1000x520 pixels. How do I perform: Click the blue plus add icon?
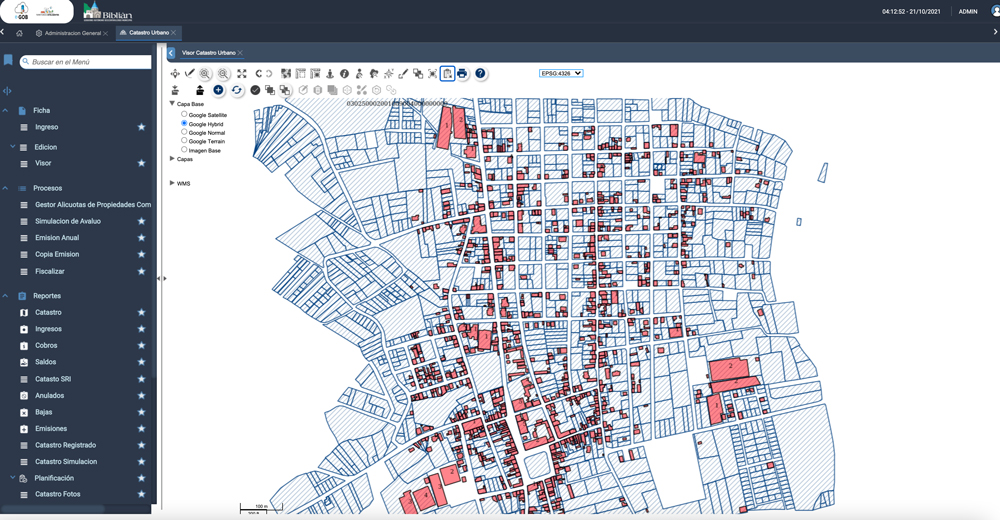point(218,90)
